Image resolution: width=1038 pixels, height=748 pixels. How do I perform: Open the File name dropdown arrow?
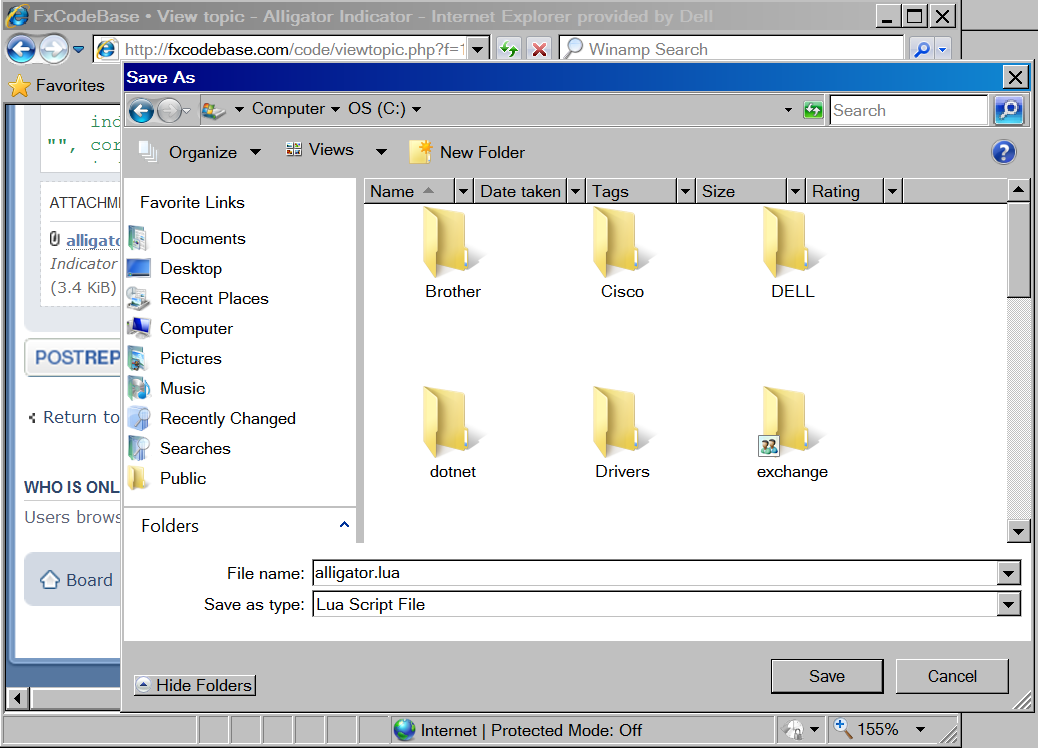tap(1008, 573)
